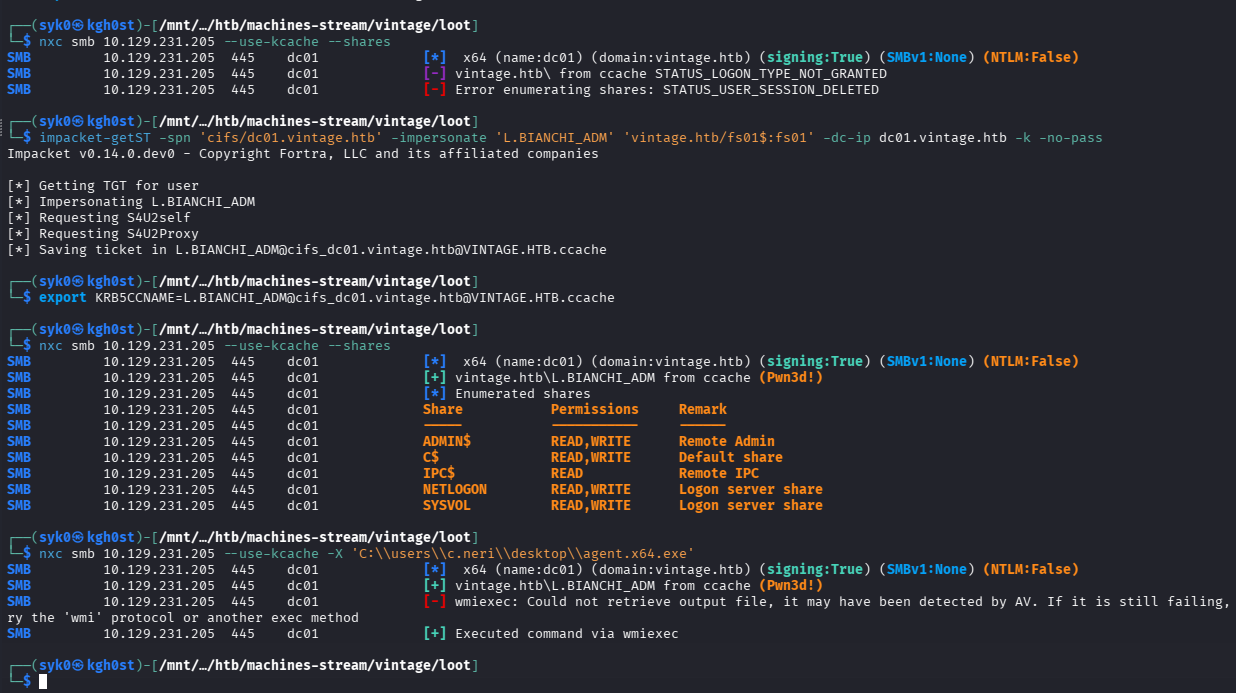Click the READ,WRITE permission for NETLOGON

[x=591, y=489]
